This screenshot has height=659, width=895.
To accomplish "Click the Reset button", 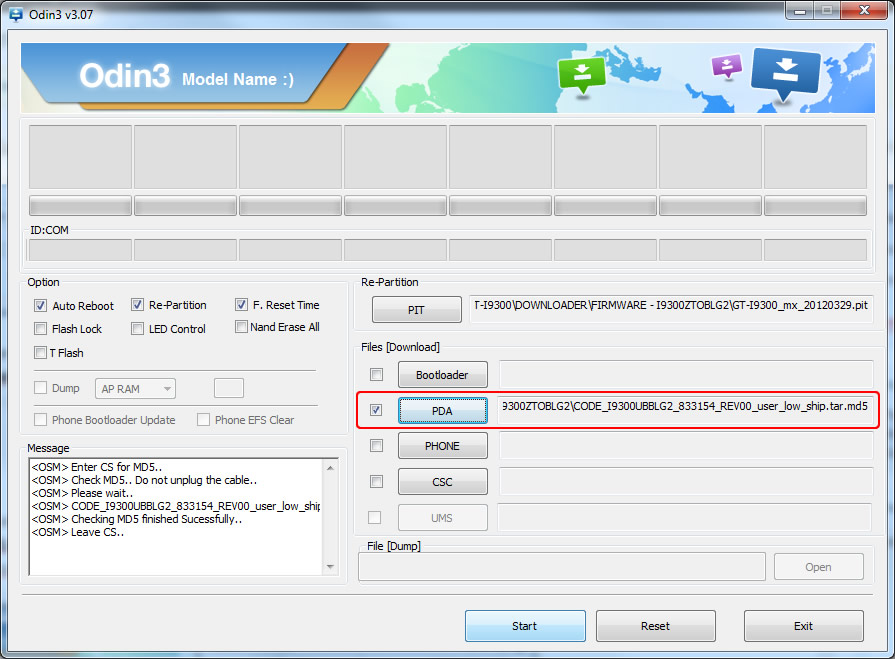I will 656,626.
